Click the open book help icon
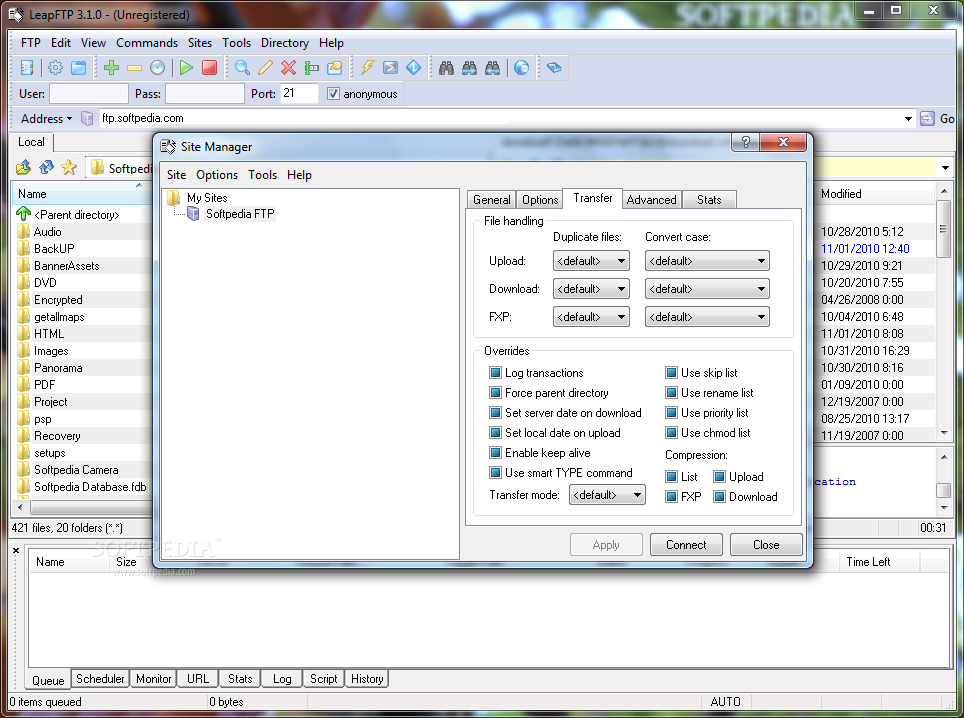 (554, 68)
